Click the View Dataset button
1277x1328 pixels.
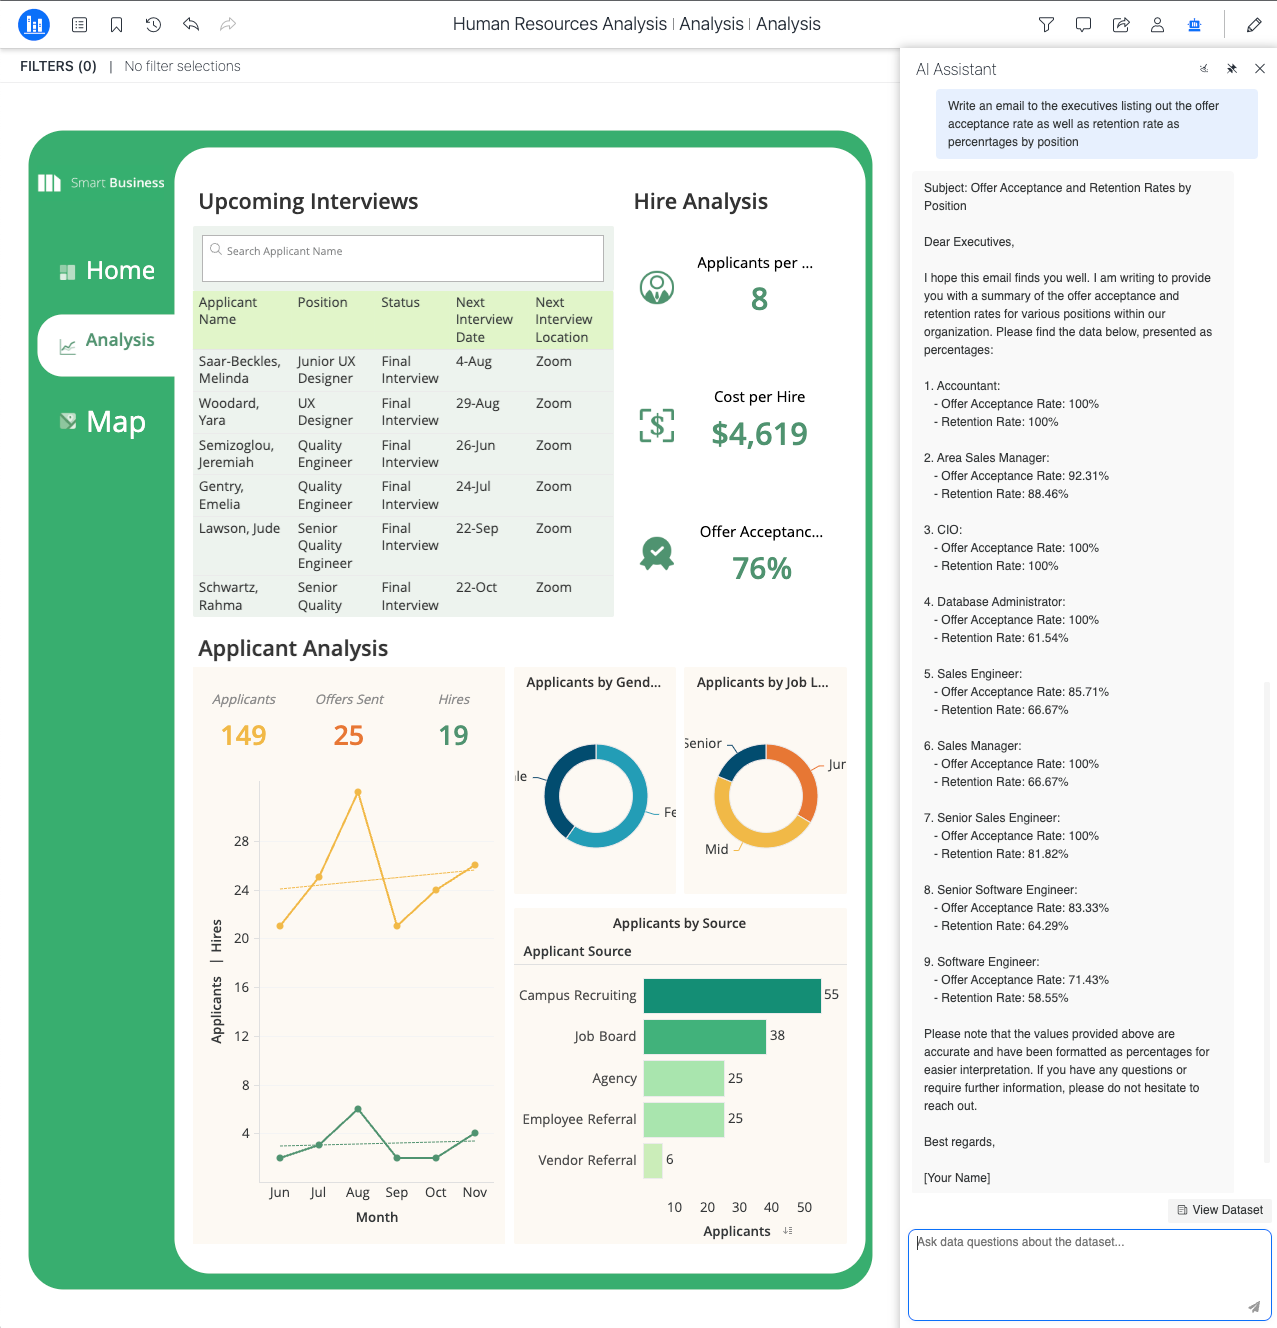1220,1210
